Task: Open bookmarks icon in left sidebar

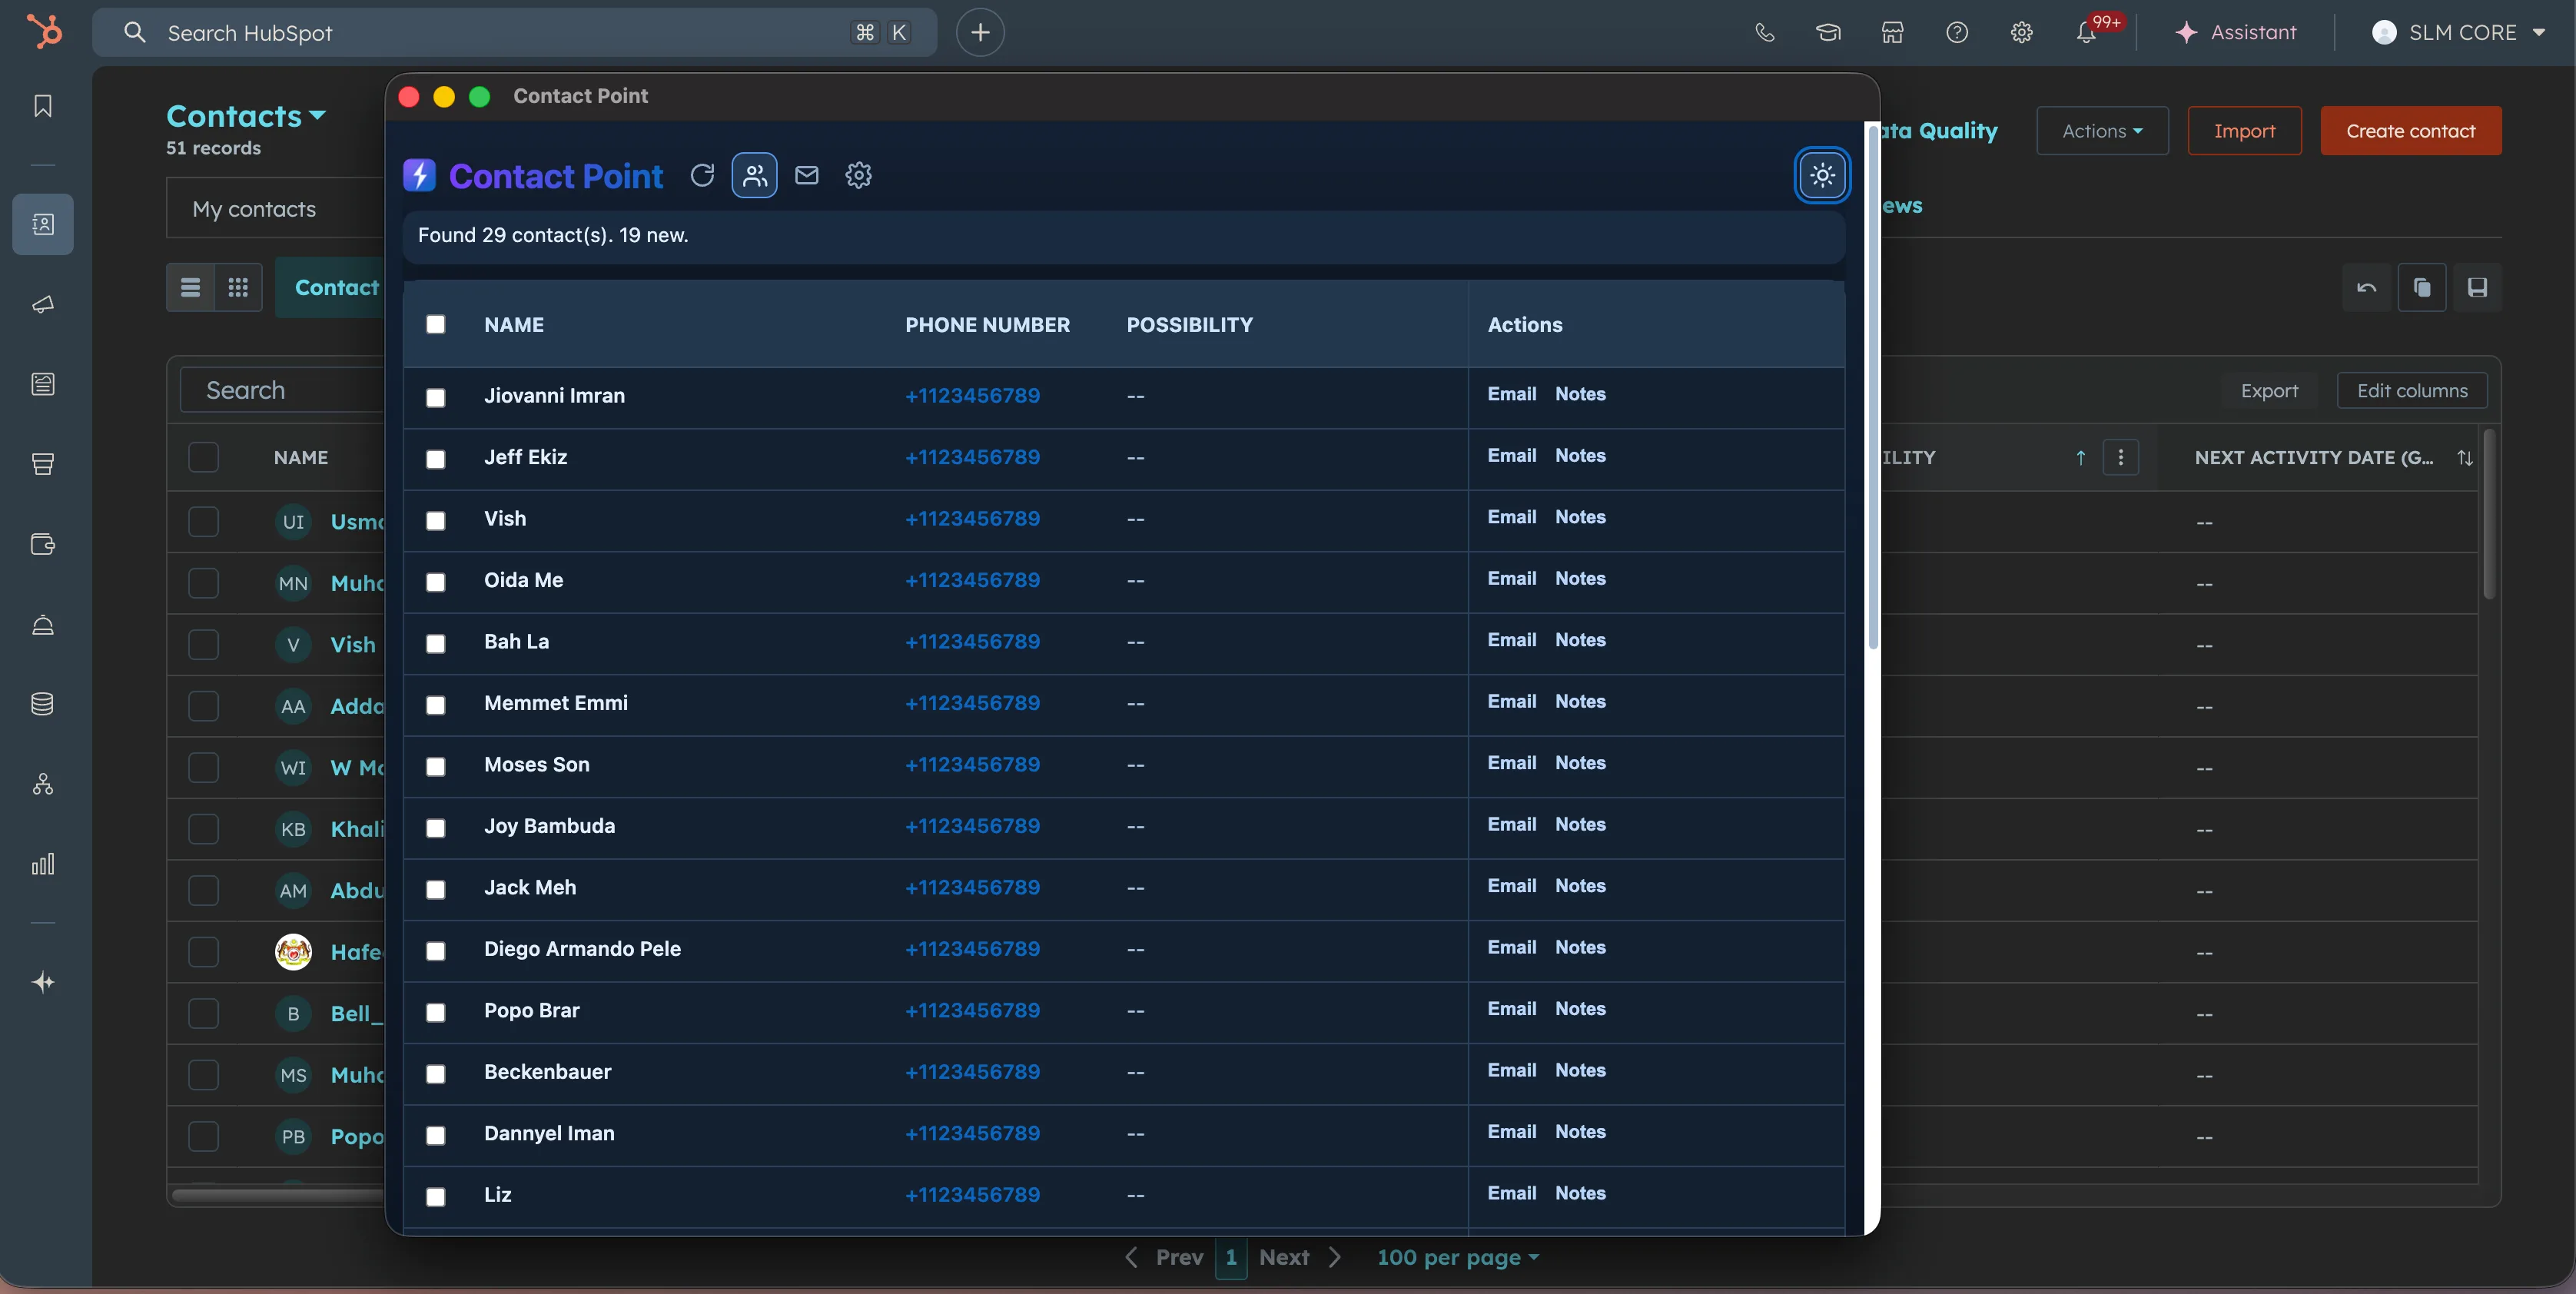Action: pyautogui.click(x=43, y=106)
